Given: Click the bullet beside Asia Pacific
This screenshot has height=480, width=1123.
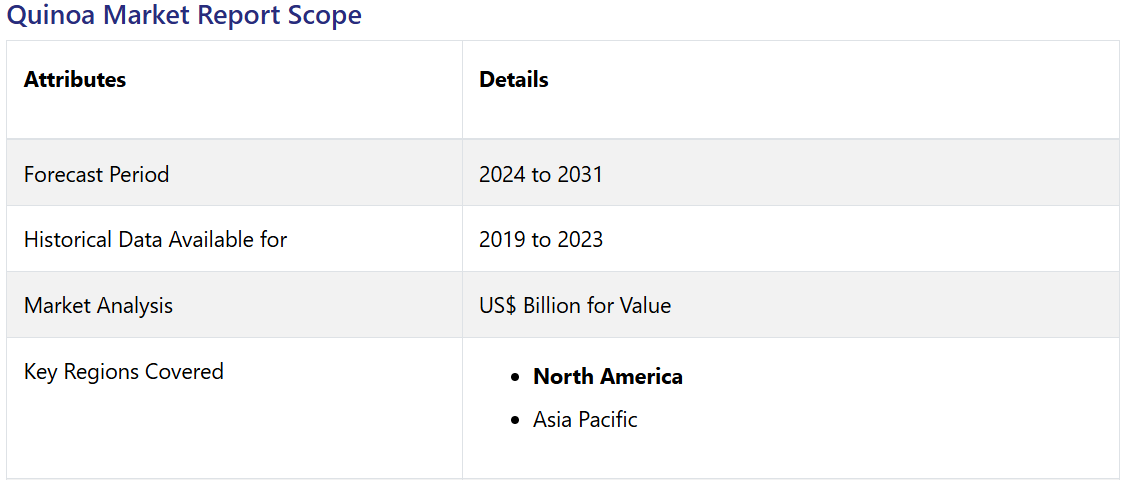Looking at the screenshot, I should pos(515,421).
